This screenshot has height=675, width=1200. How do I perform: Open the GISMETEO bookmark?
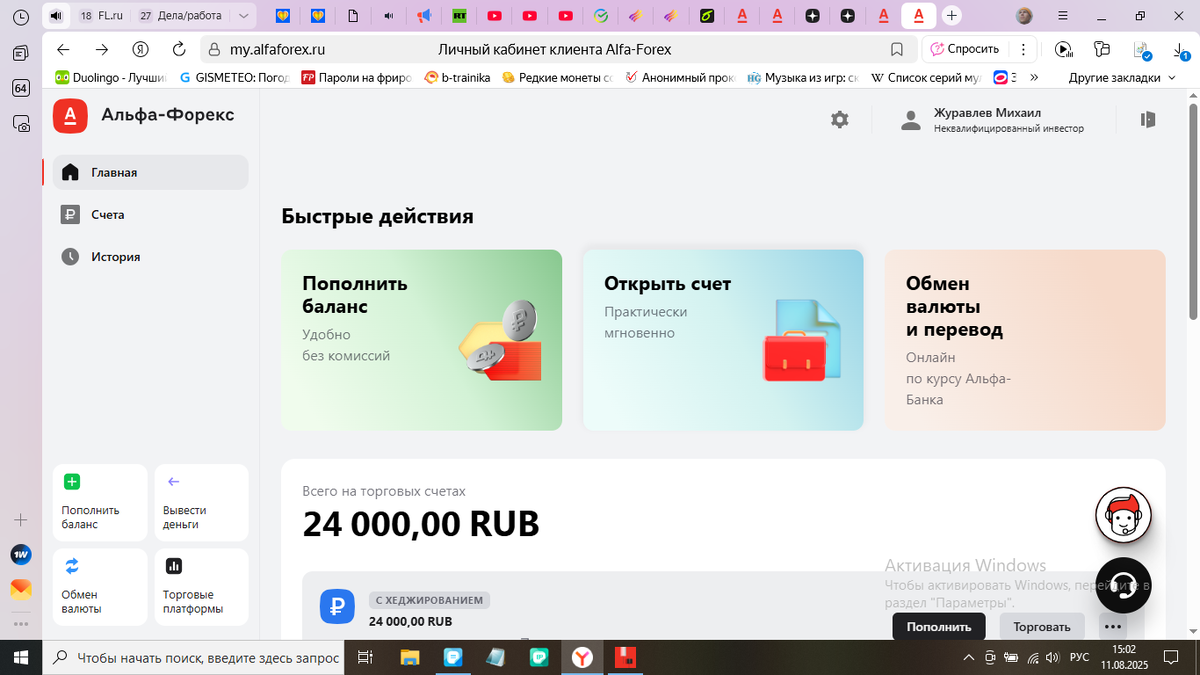pos(234,77)
